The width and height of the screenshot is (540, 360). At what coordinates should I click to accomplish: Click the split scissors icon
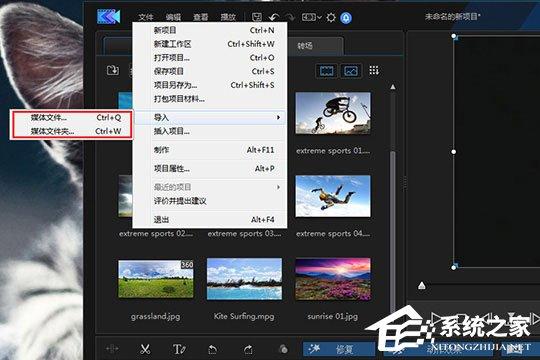tap(145, 349)
